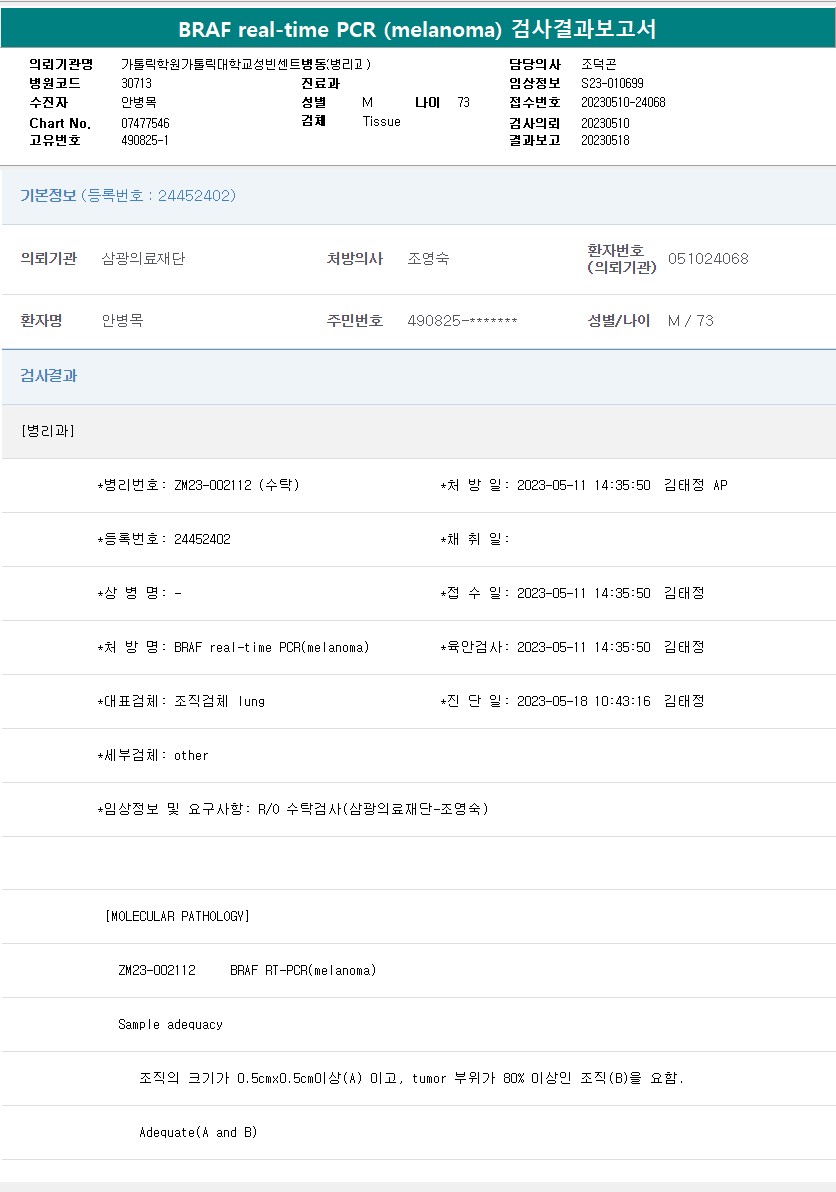This screenshot has width=836, height=1192.
Task: Click the Adequate(A and B) result text
Action: click(x=198, y=1132)
